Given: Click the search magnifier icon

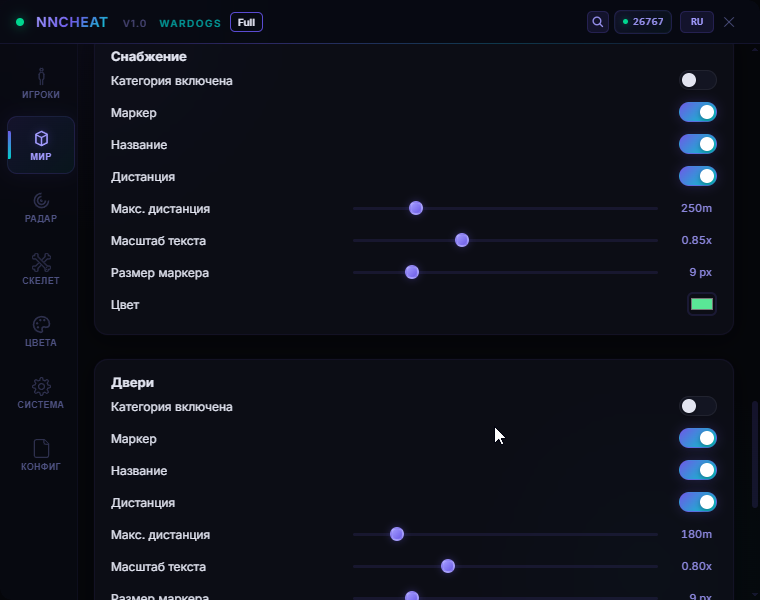Looking at the screenshot, I should click(598, 22).
